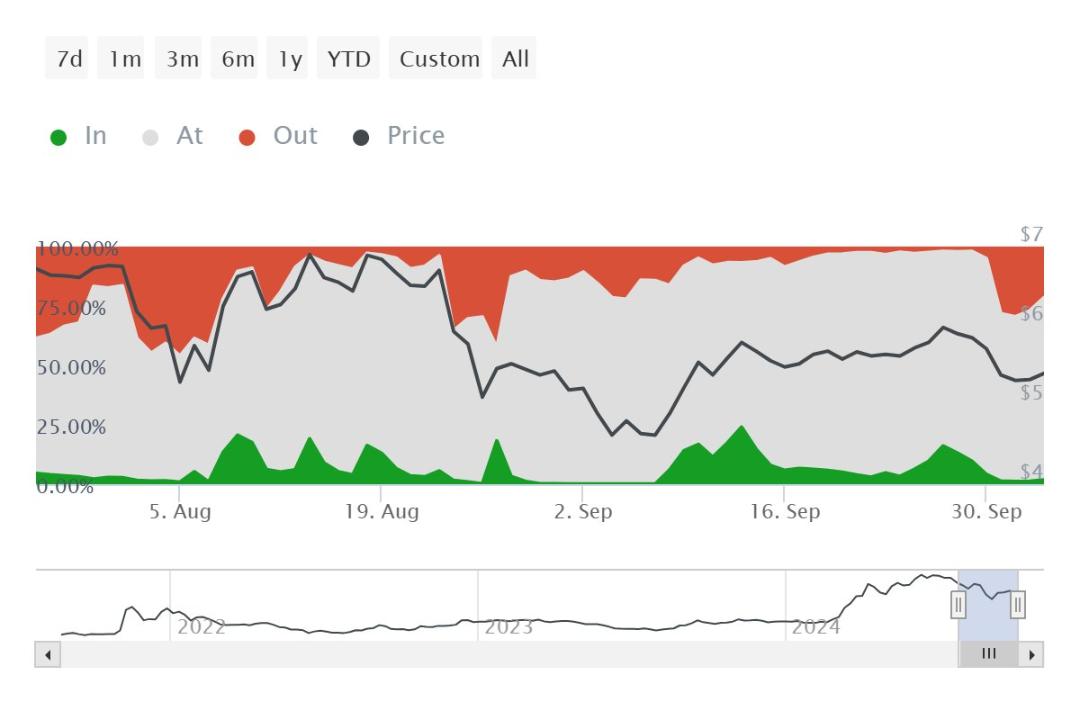
Task: Click the navigator left range handle
Action: pyautogui.click(x=958, y=604)
